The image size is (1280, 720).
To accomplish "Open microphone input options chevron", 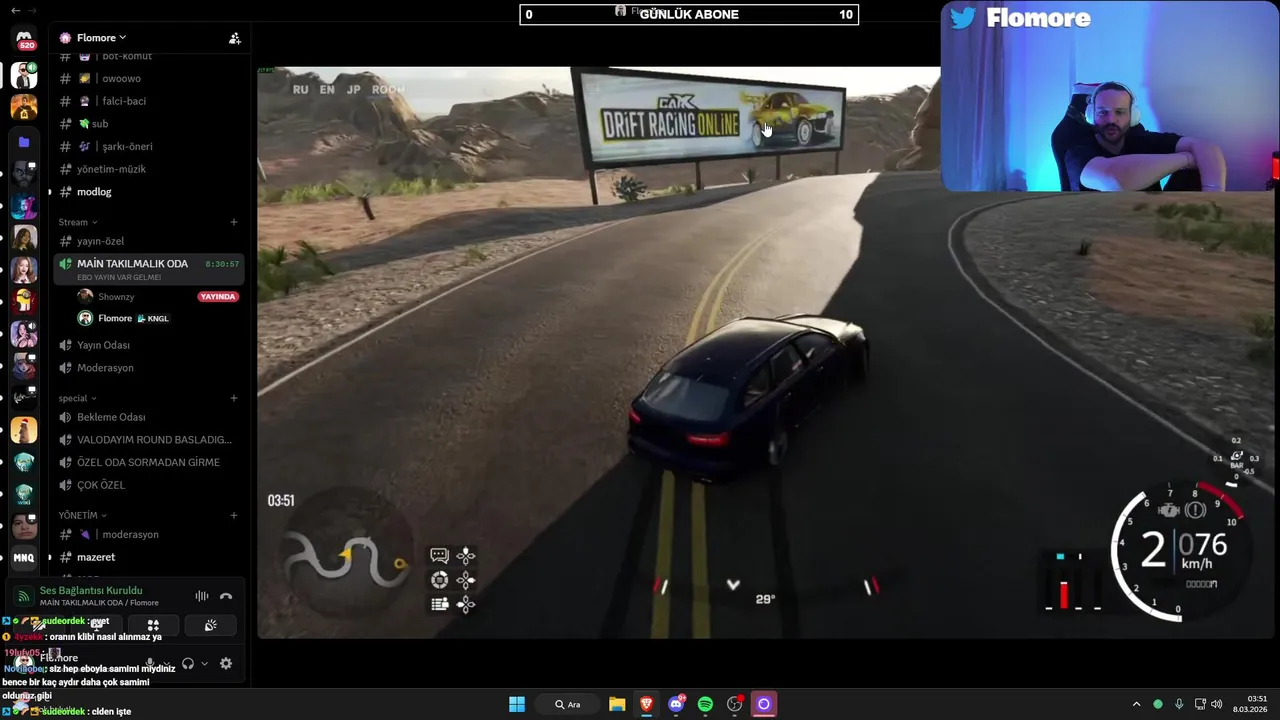I will click(x=166, y=663).
